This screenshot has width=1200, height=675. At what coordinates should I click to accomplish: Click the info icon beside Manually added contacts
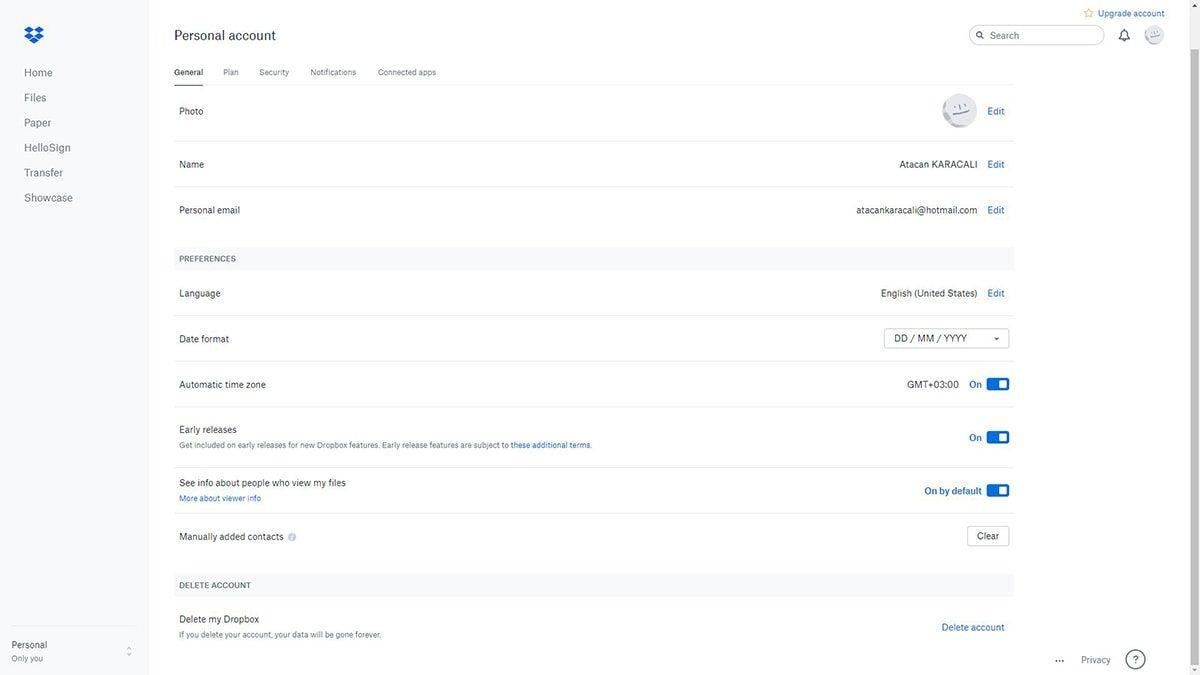pyautogui.click(x=292, y=537)
